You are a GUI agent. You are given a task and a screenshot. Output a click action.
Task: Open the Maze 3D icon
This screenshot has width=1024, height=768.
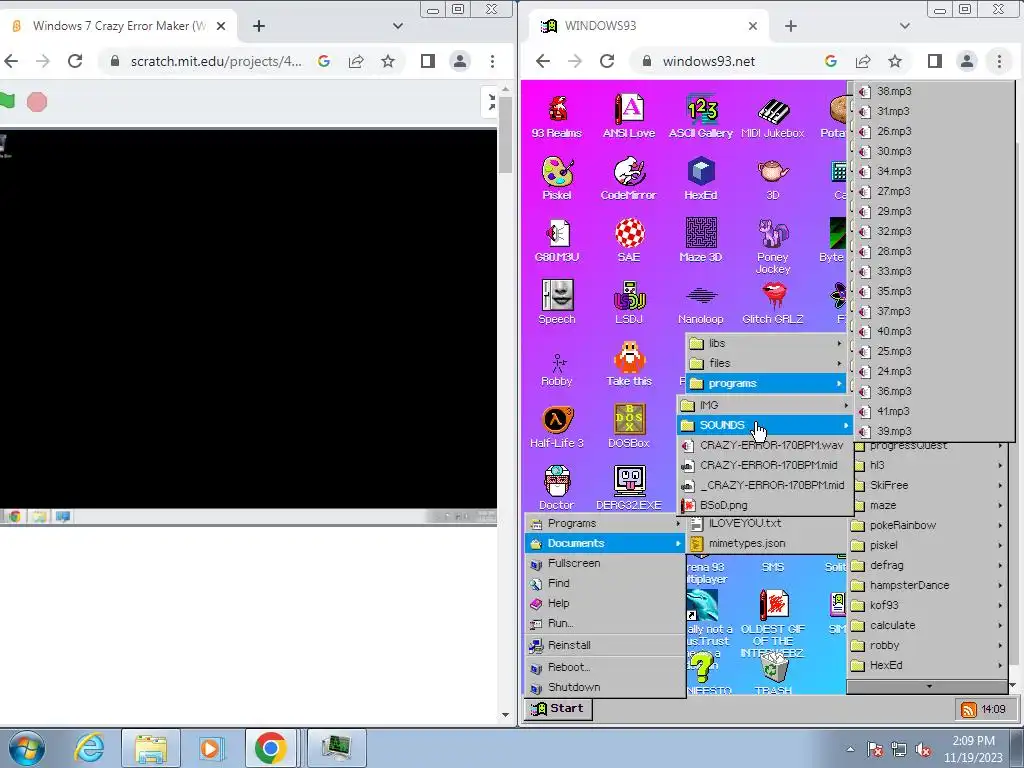(701, 240)
